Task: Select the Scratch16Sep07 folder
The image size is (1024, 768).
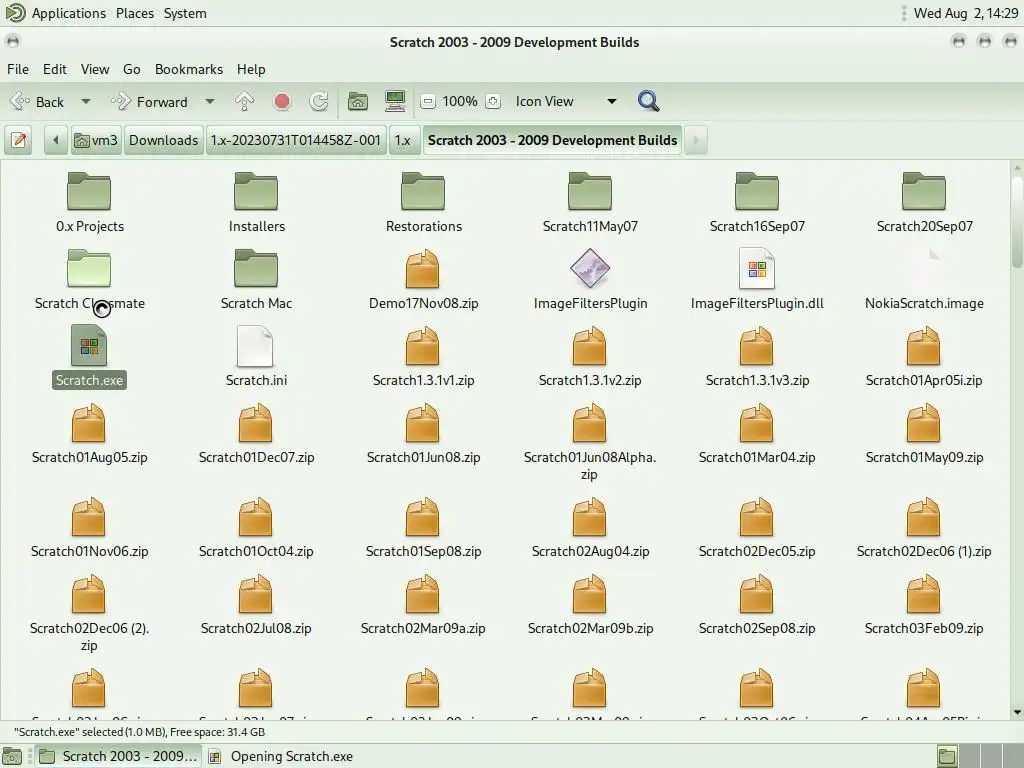Action: pos(757,202)
